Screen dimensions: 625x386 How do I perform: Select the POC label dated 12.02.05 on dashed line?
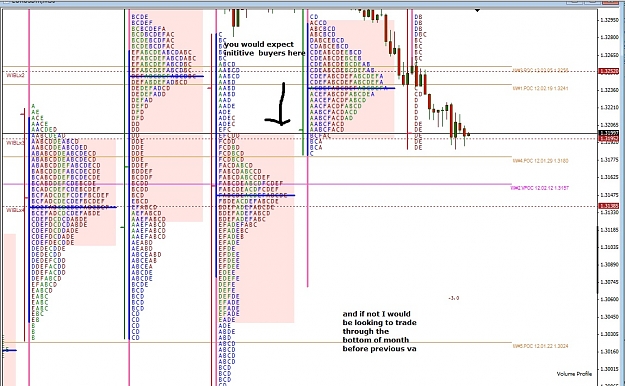pyautogui.click(x=540, y=70)
